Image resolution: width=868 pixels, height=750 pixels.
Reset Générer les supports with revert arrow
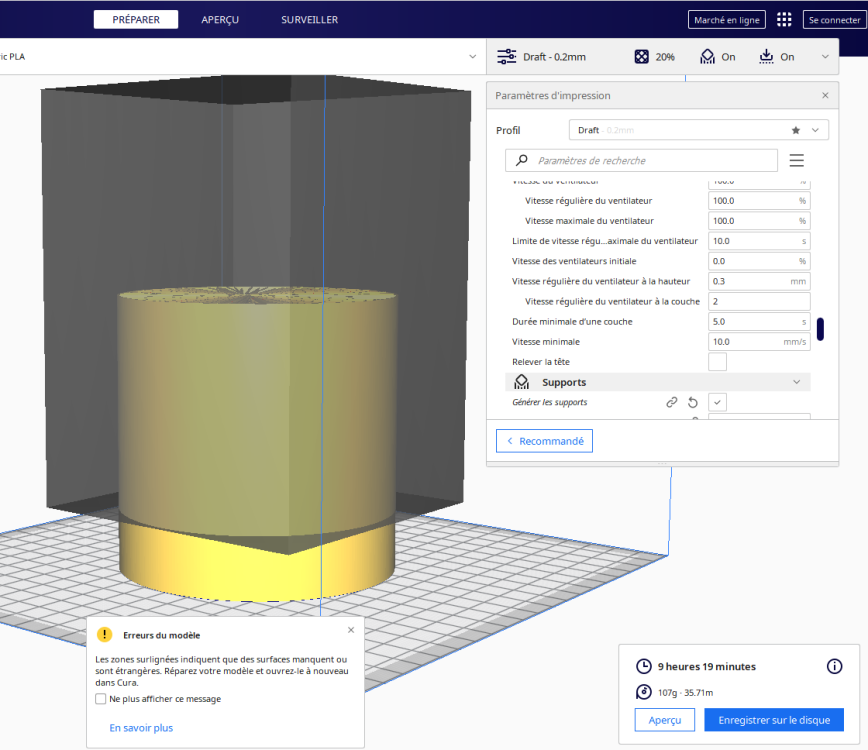(693, 402)
